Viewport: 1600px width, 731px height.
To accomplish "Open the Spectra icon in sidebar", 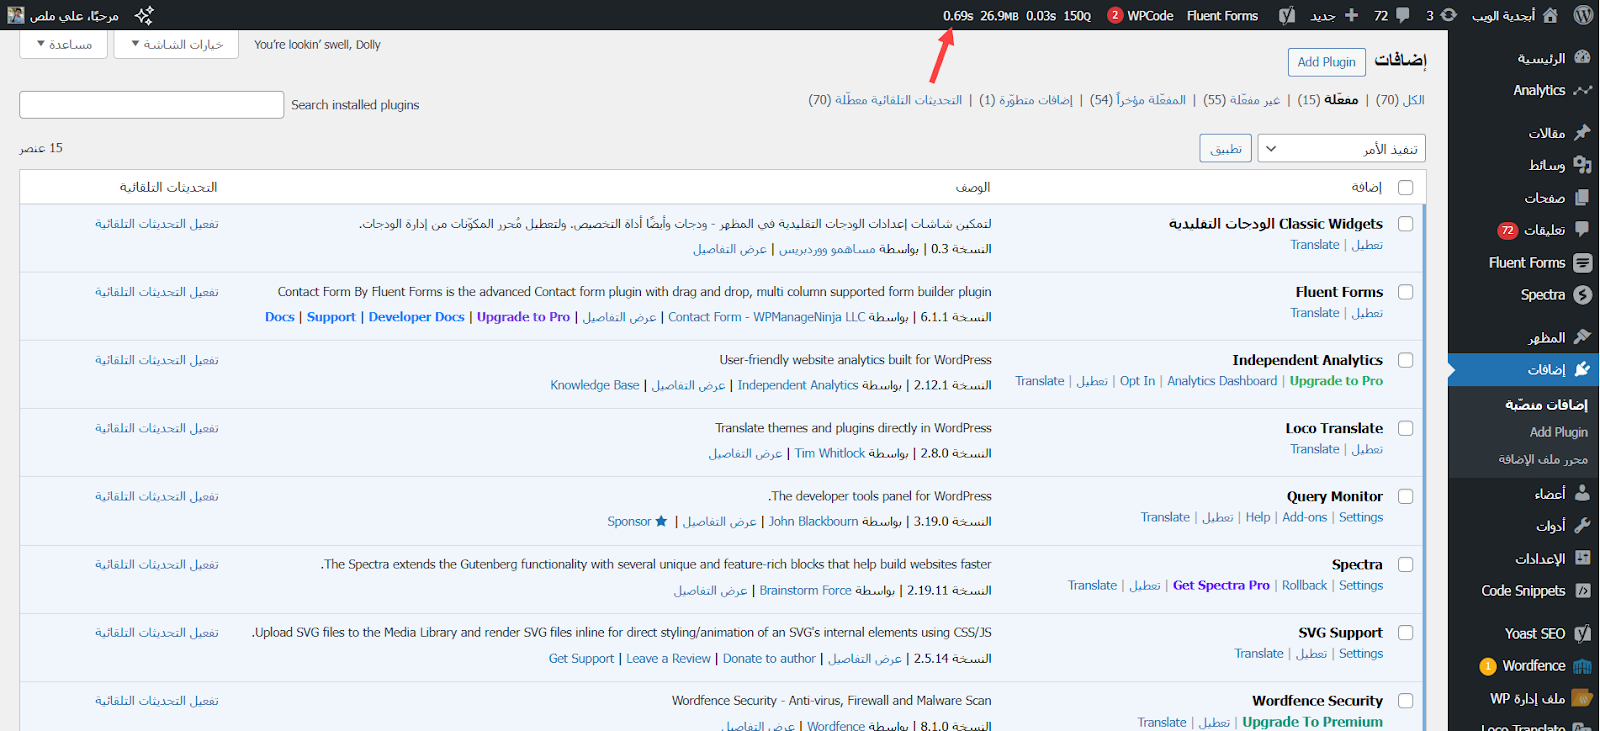I will click(1582, 295).
